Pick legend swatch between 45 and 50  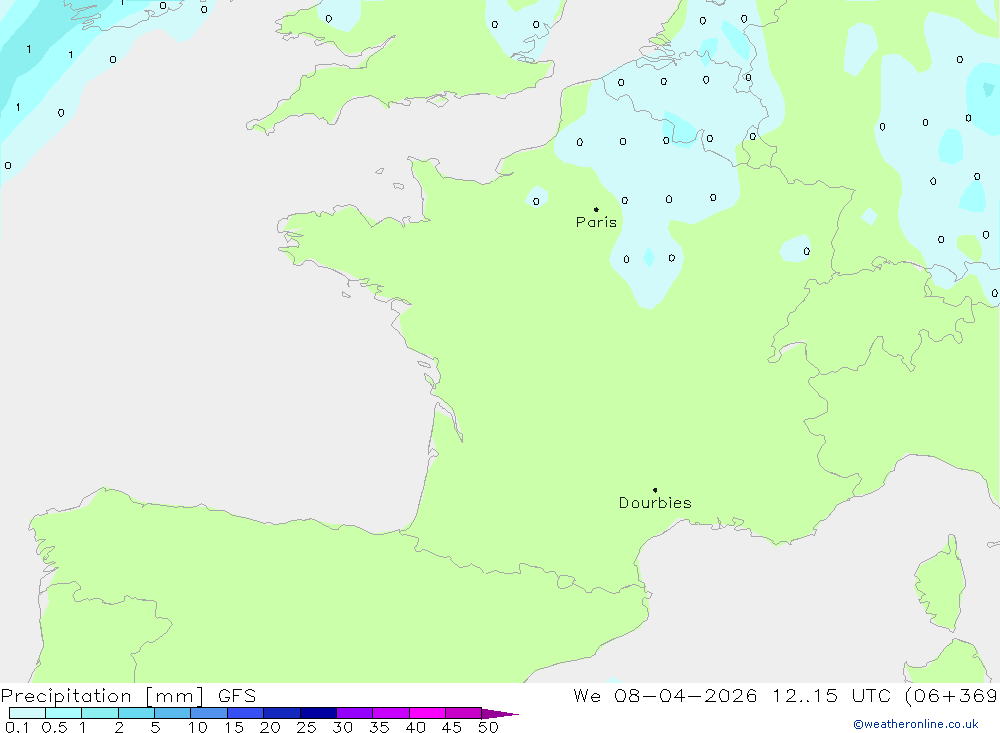click(x=463, y=713)
